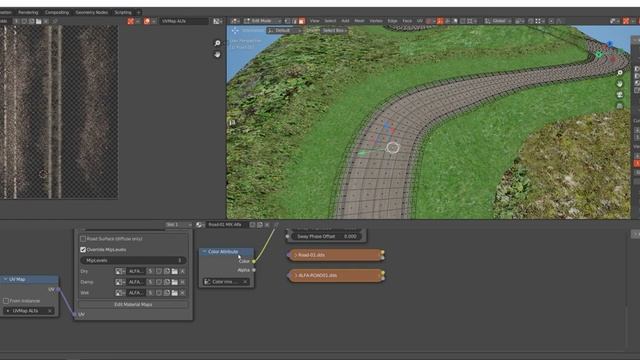Screen dimensions: 640x360
Task: Expand the Road-01.dds node
Action: click(x=296, y=255)
